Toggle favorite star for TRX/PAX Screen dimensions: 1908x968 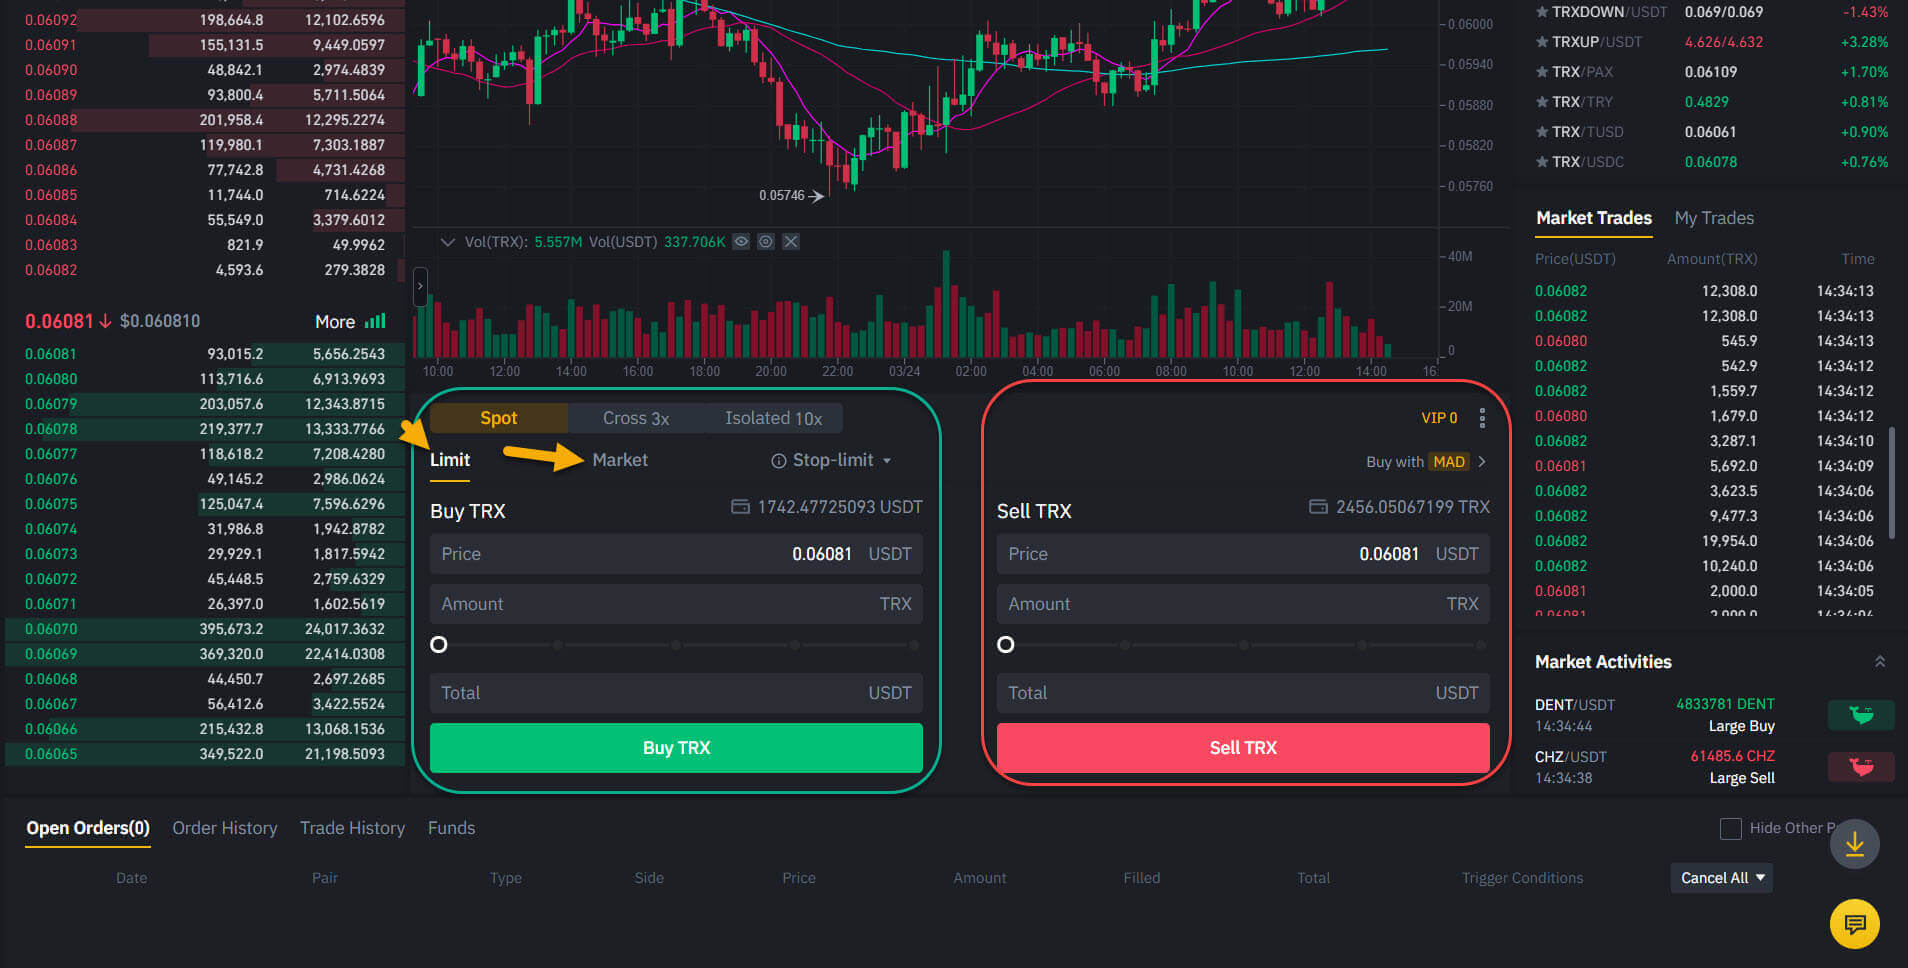pyautogui.click(x=1542, y=72)
